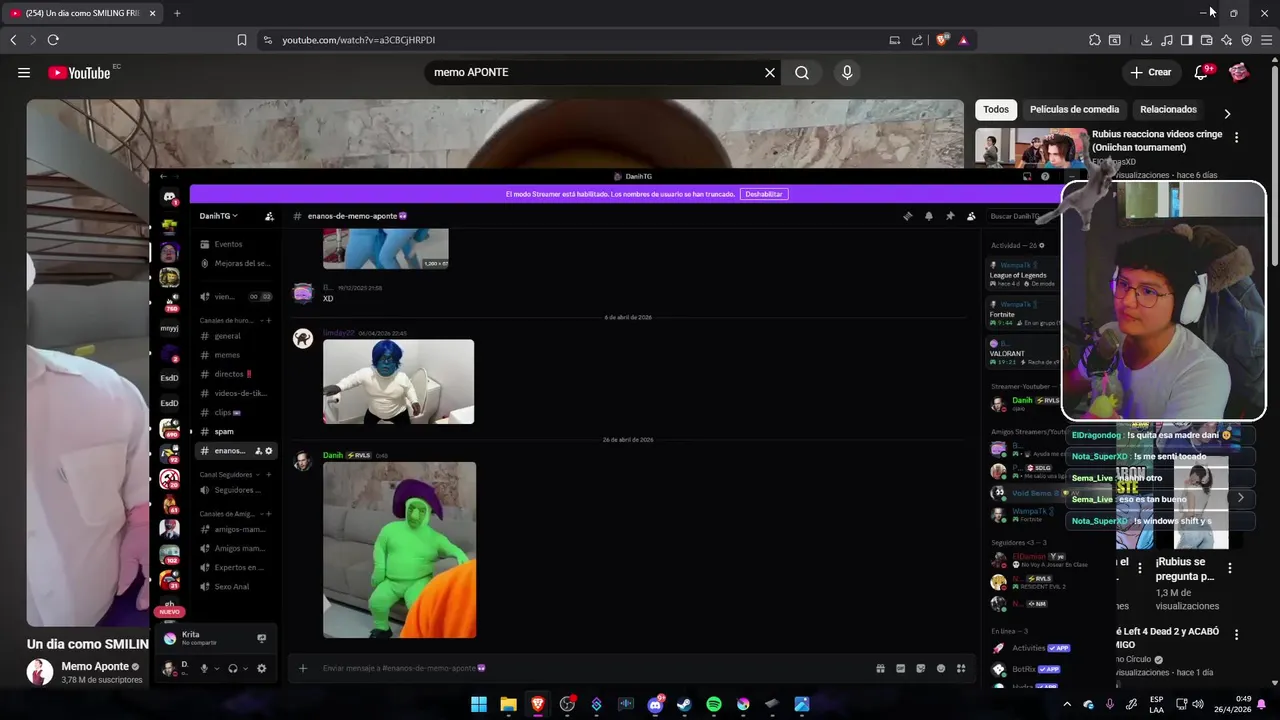Open YouTube notifications bell
This screenshot has width=1280, height=720.
pyautogui.click(x=1202, y=72)
